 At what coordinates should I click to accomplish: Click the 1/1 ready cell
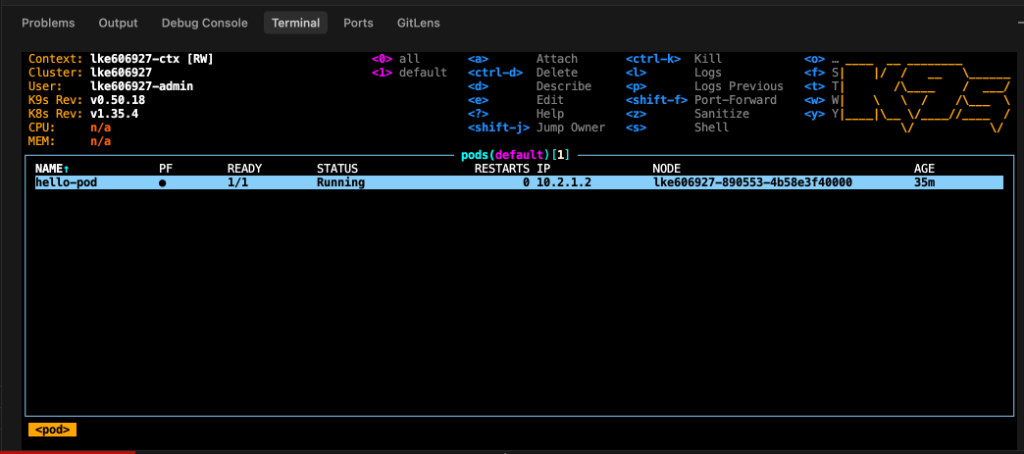pyautogui.click(x=238, y=182)
